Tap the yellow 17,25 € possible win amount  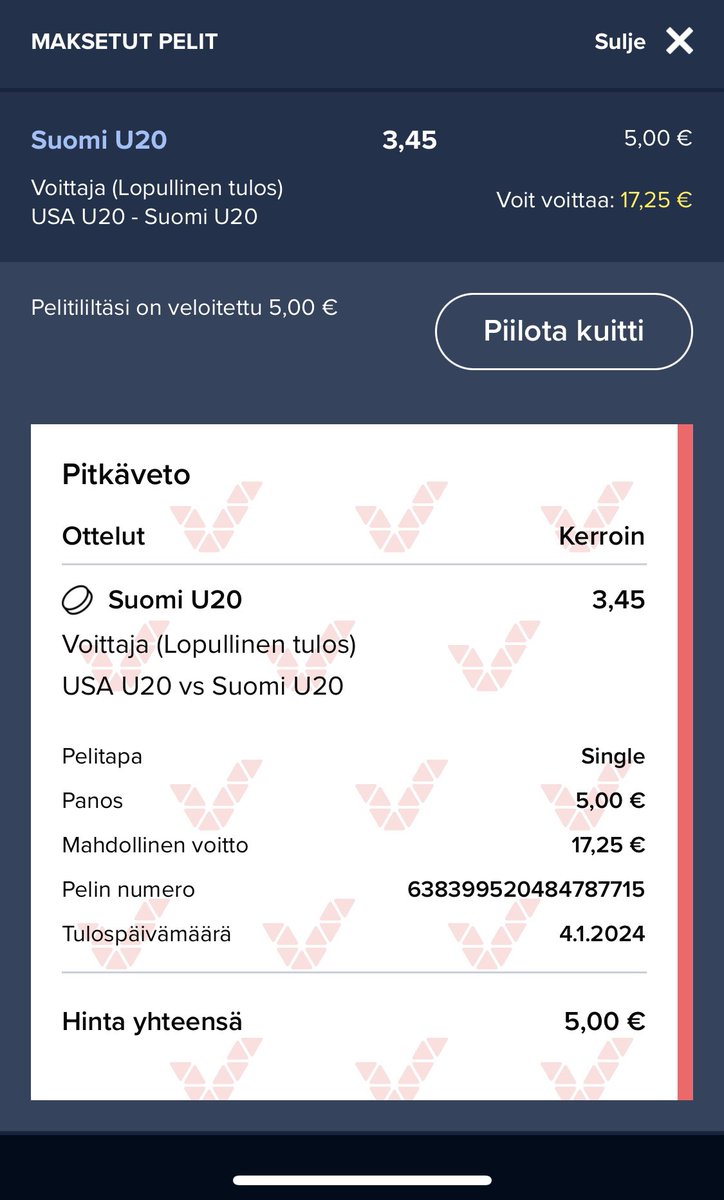(x=656, y=200)
